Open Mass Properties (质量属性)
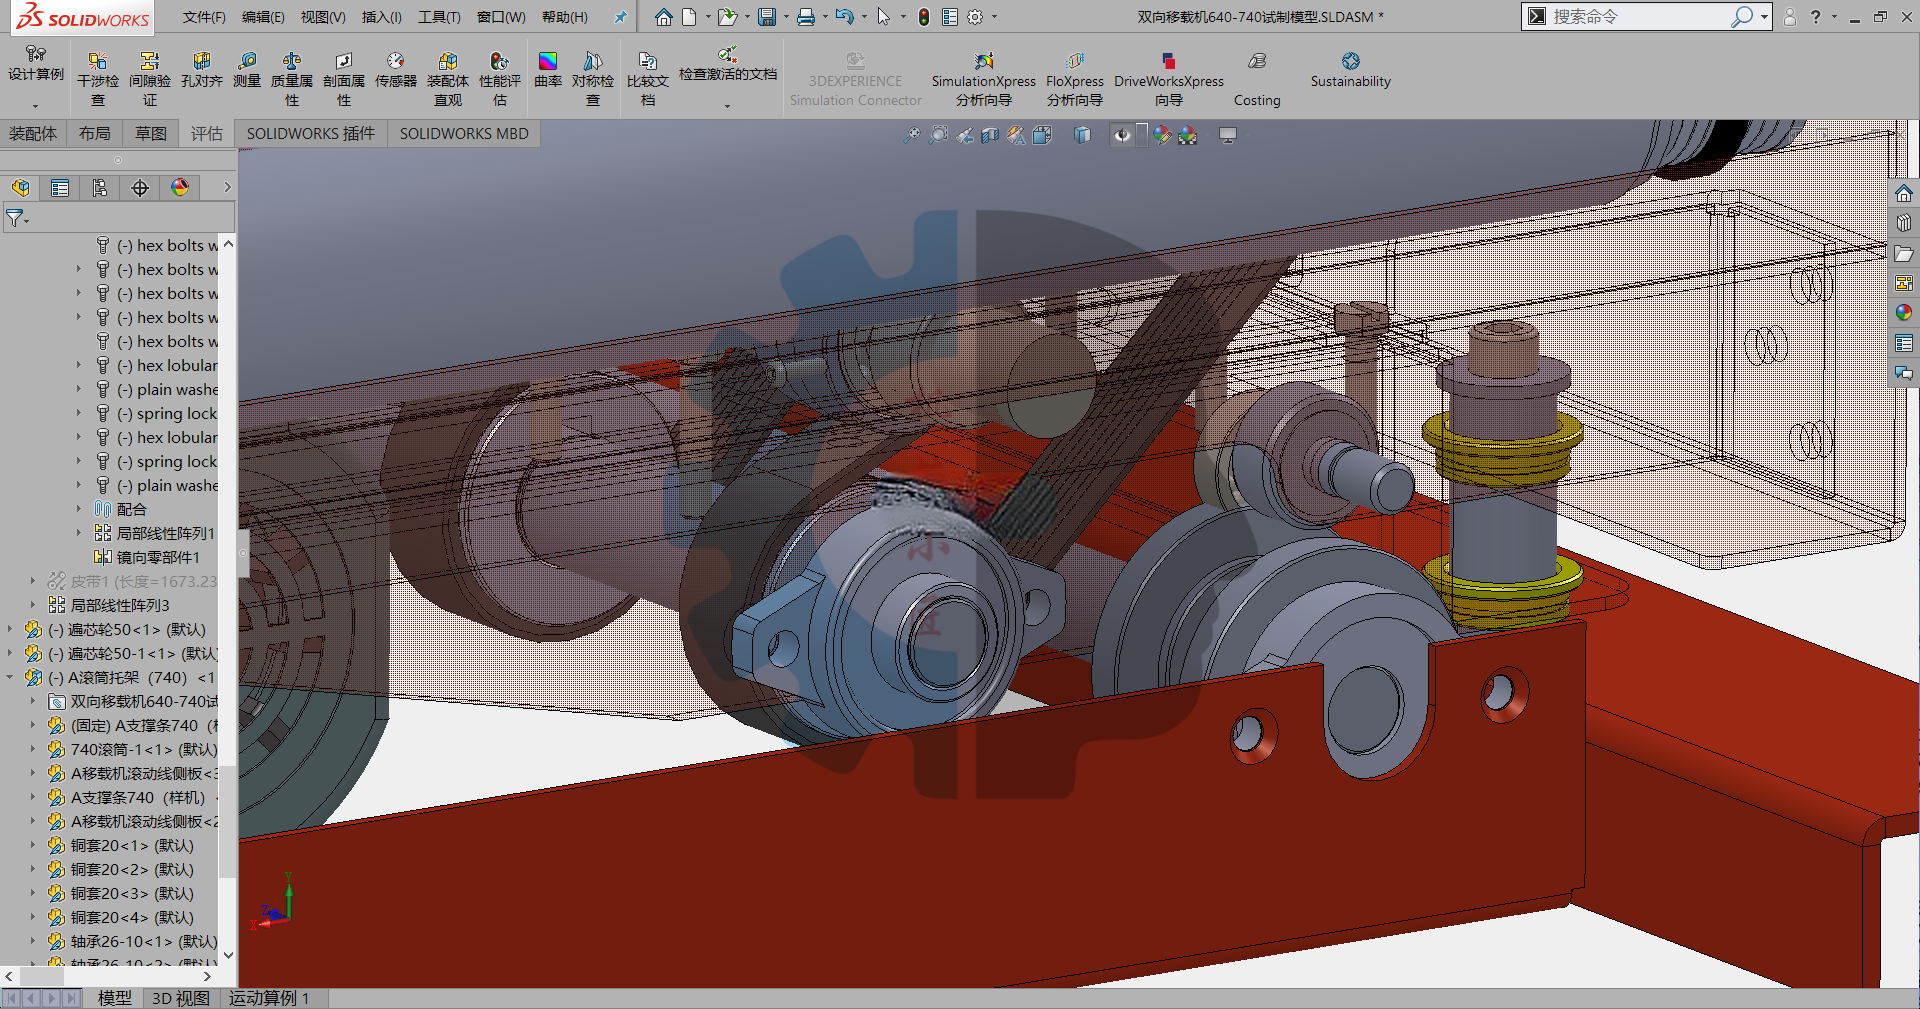 292,78
